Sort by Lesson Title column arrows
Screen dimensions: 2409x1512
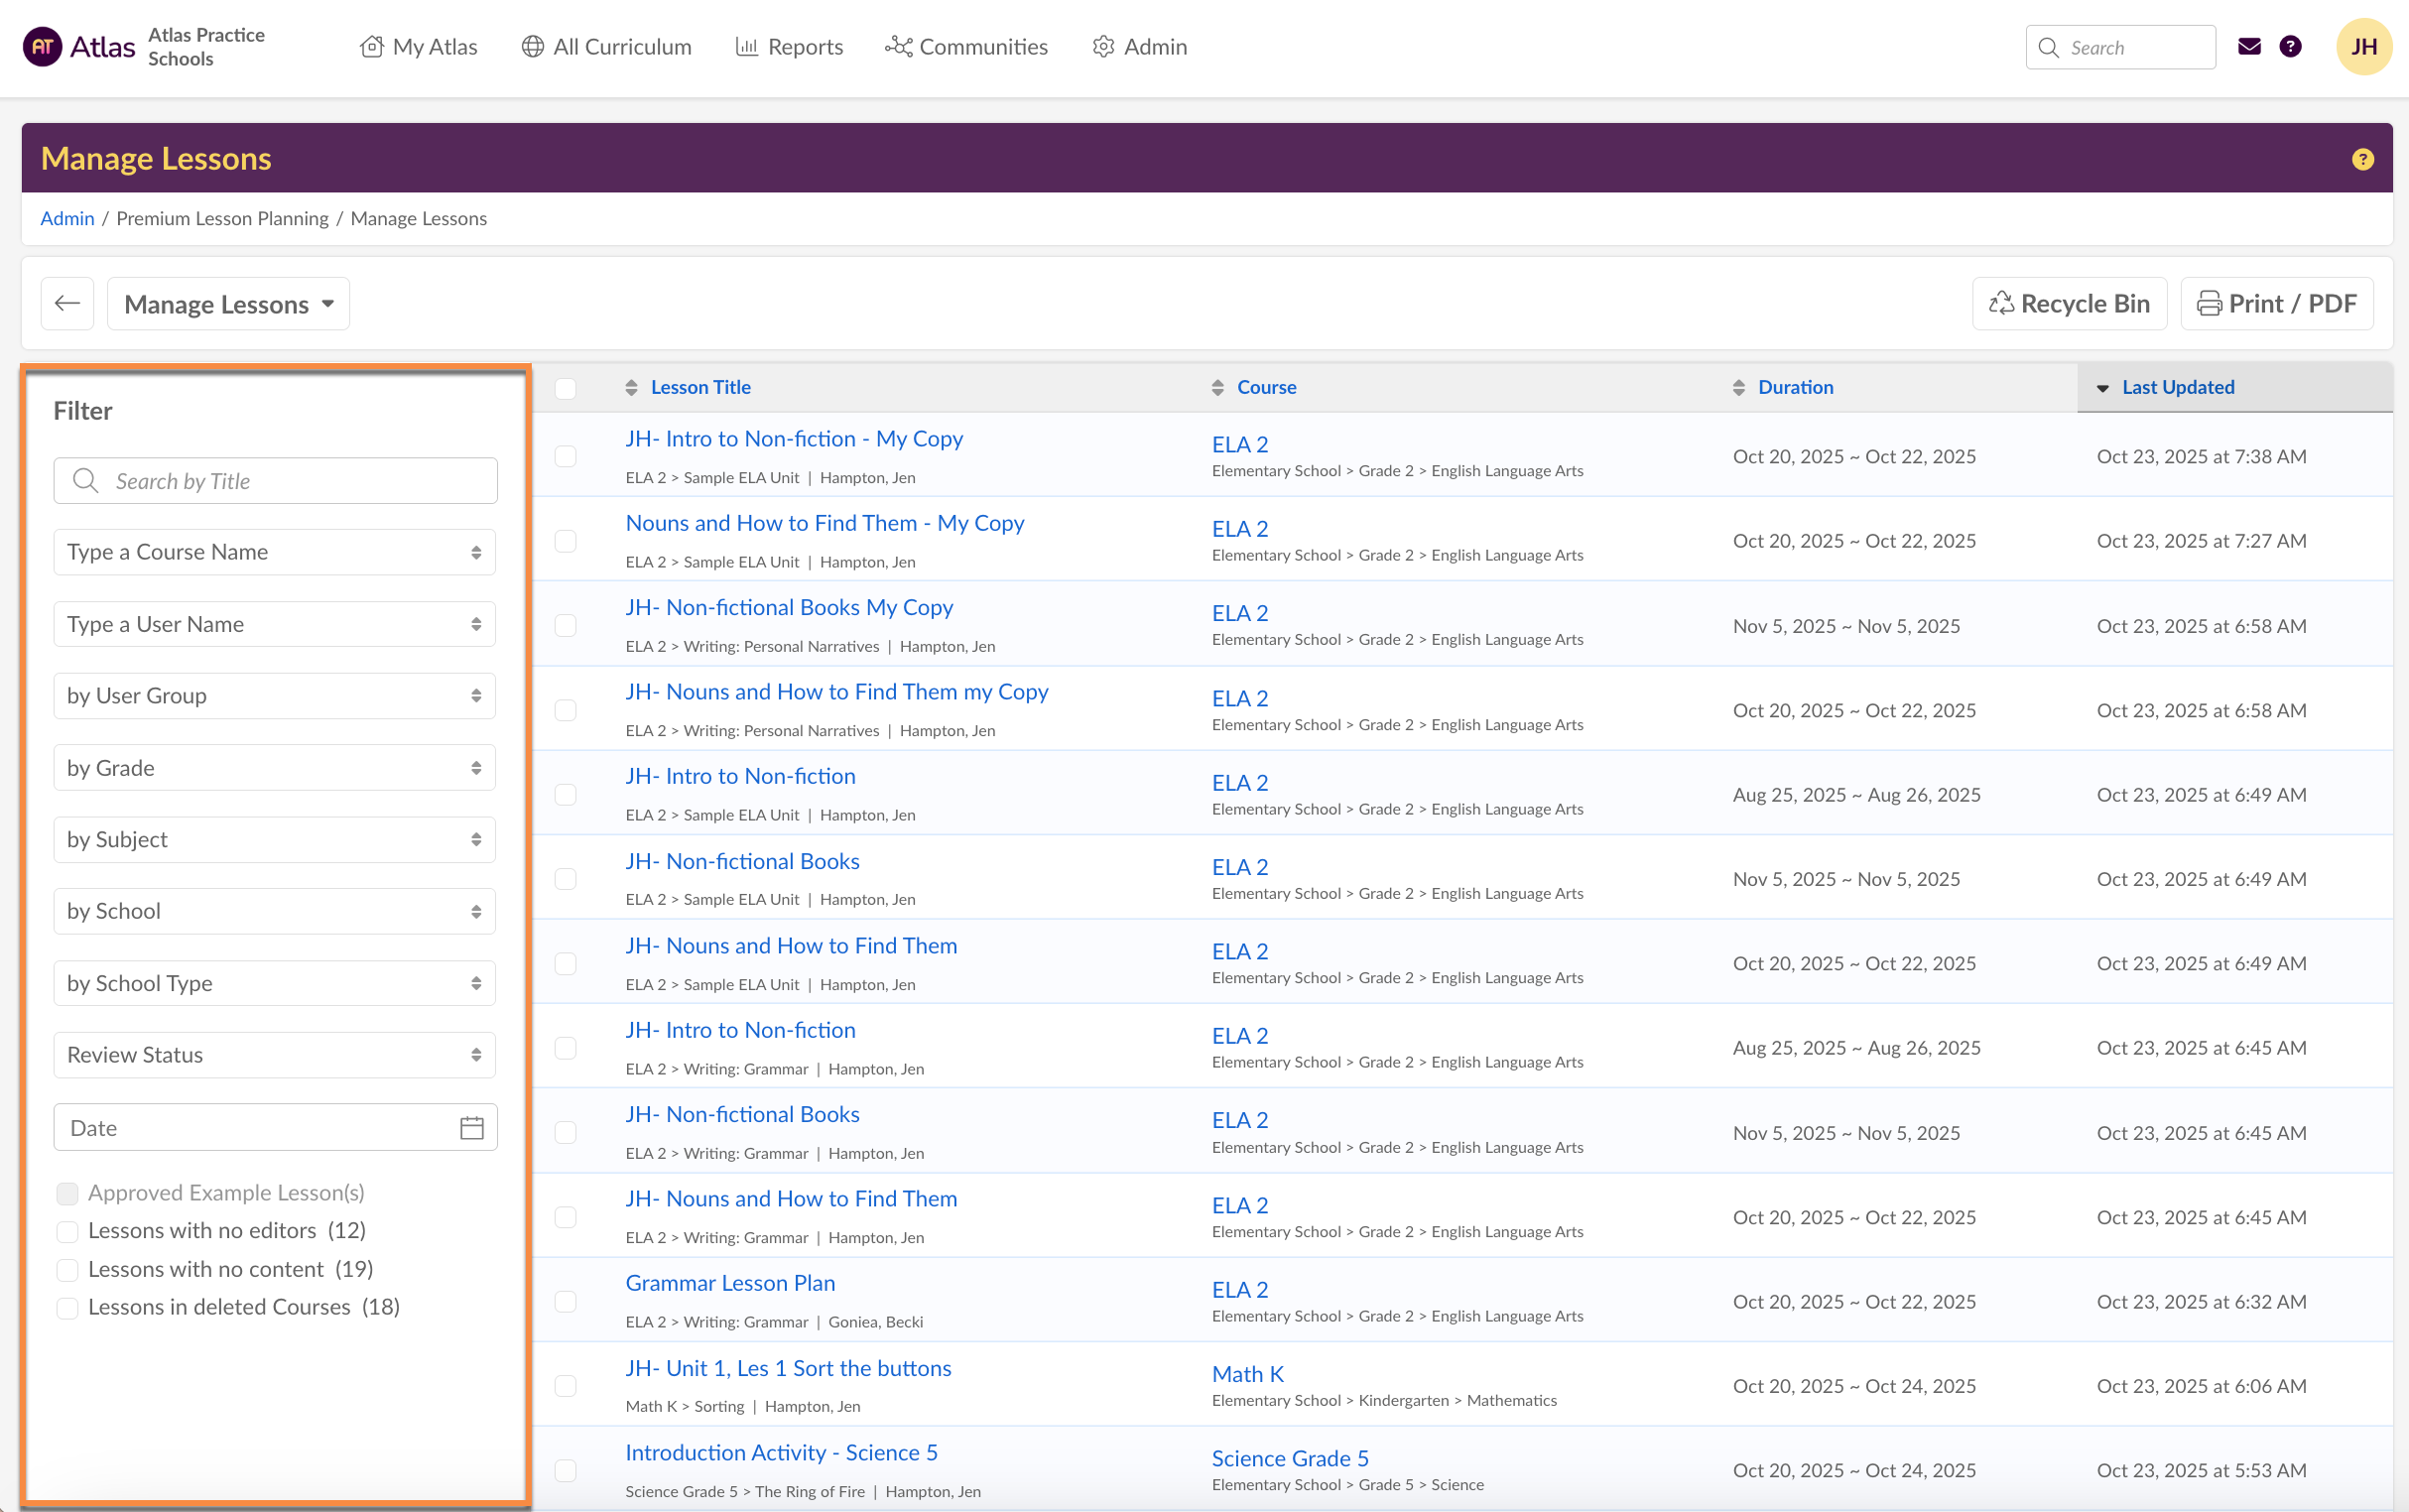coord(631,388)
